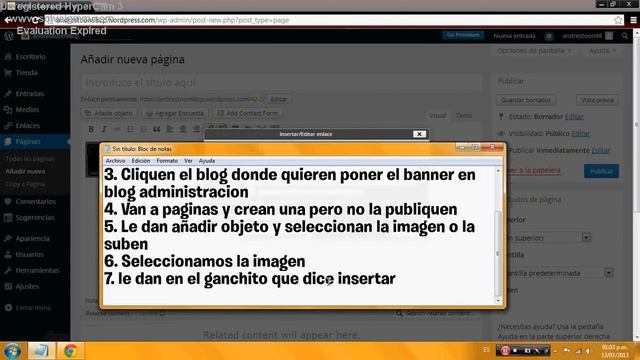Click the Entradas pin icon in sidebar
640x360 pixels.
coord(8,94)
